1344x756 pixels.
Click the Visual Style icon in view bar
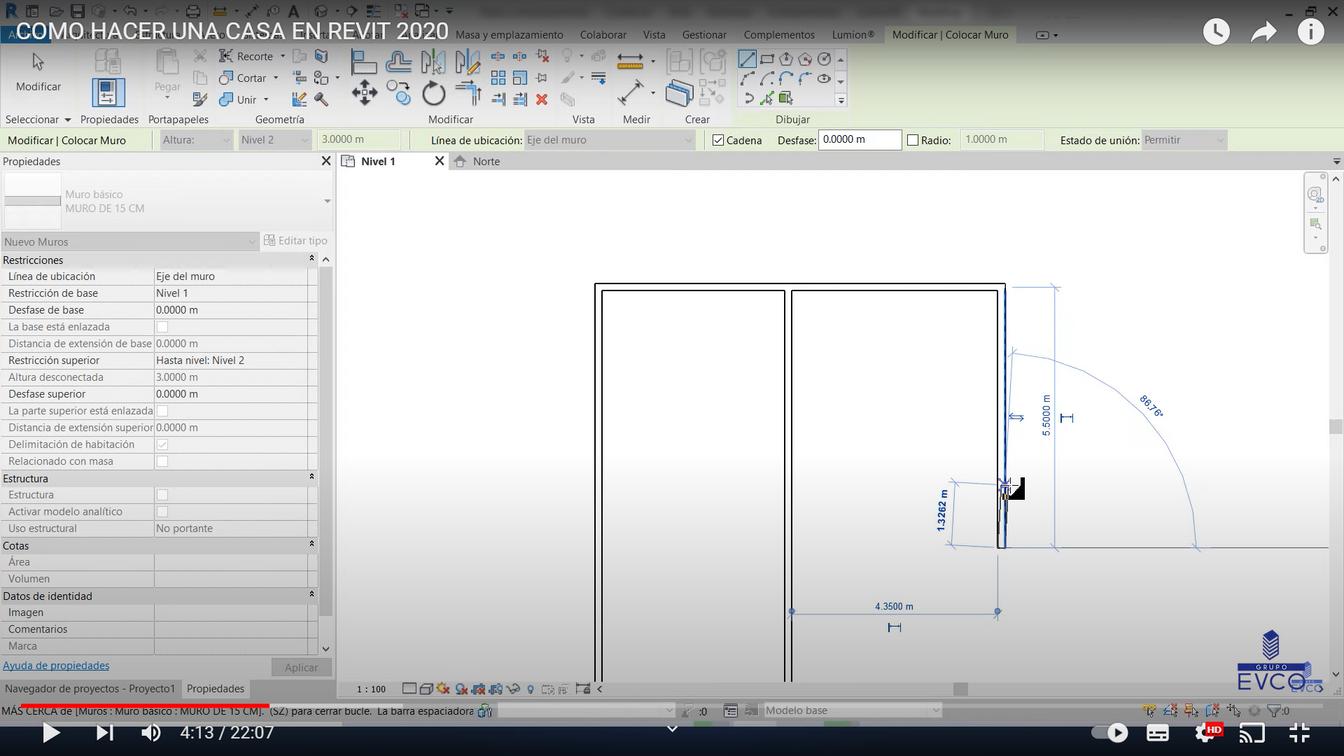[x=426, y=689]
